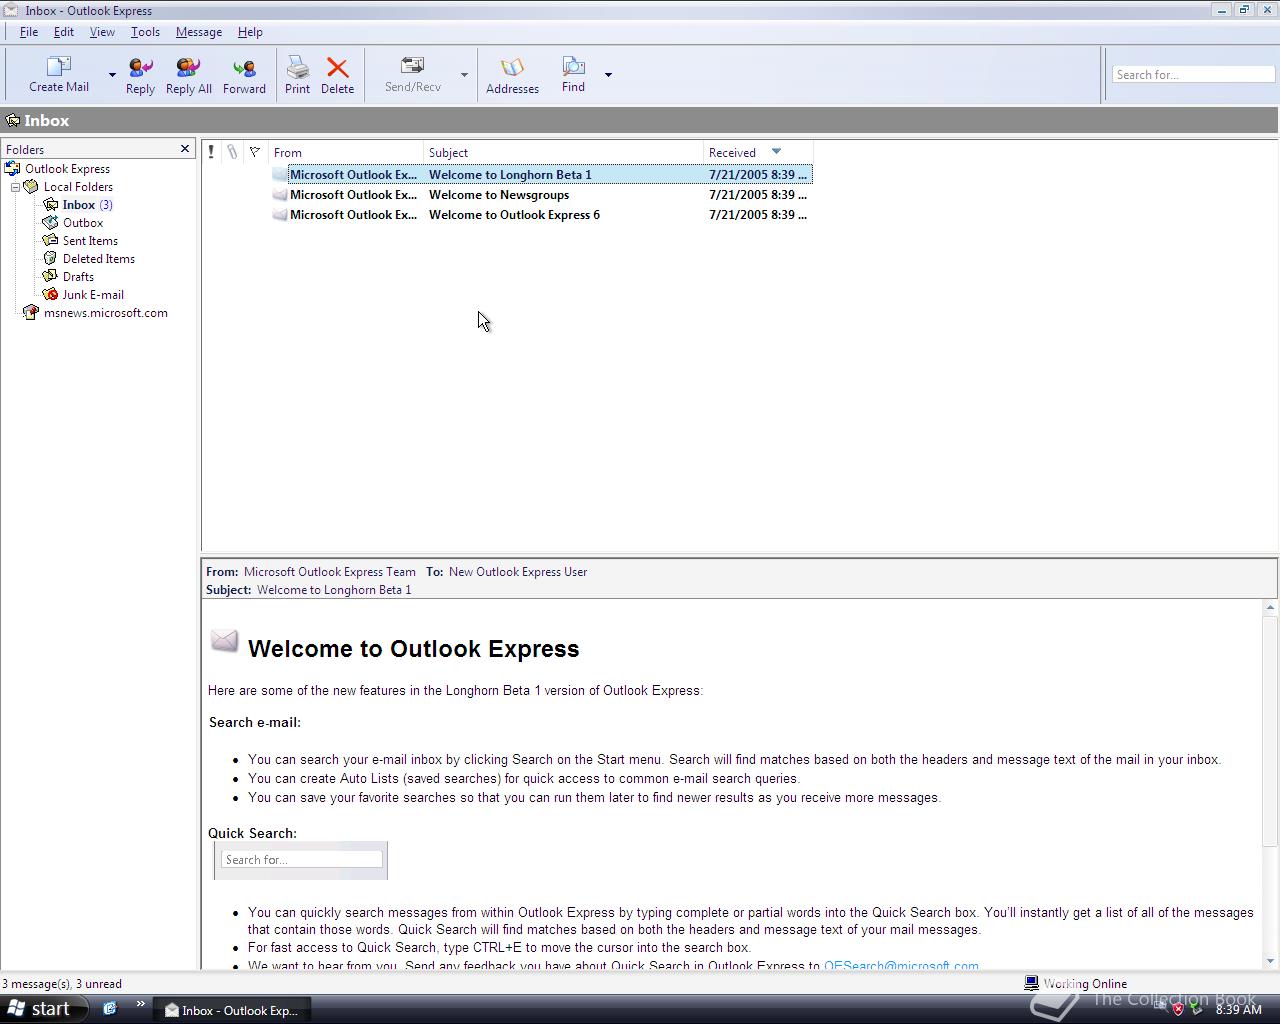The width and height of the screenshot is (1280, 1024).
Task: Click the Inbox - Outlook Express taskbar button
Action: 232,1010
